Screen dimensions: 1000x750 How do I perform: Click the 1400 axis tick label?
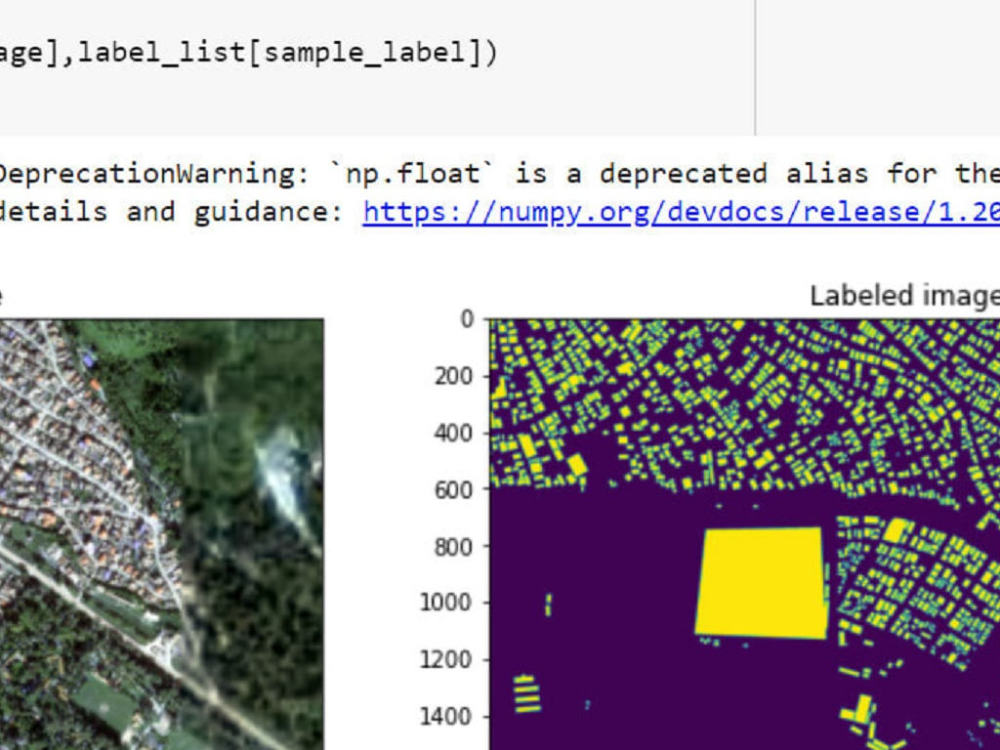[447, 716]
